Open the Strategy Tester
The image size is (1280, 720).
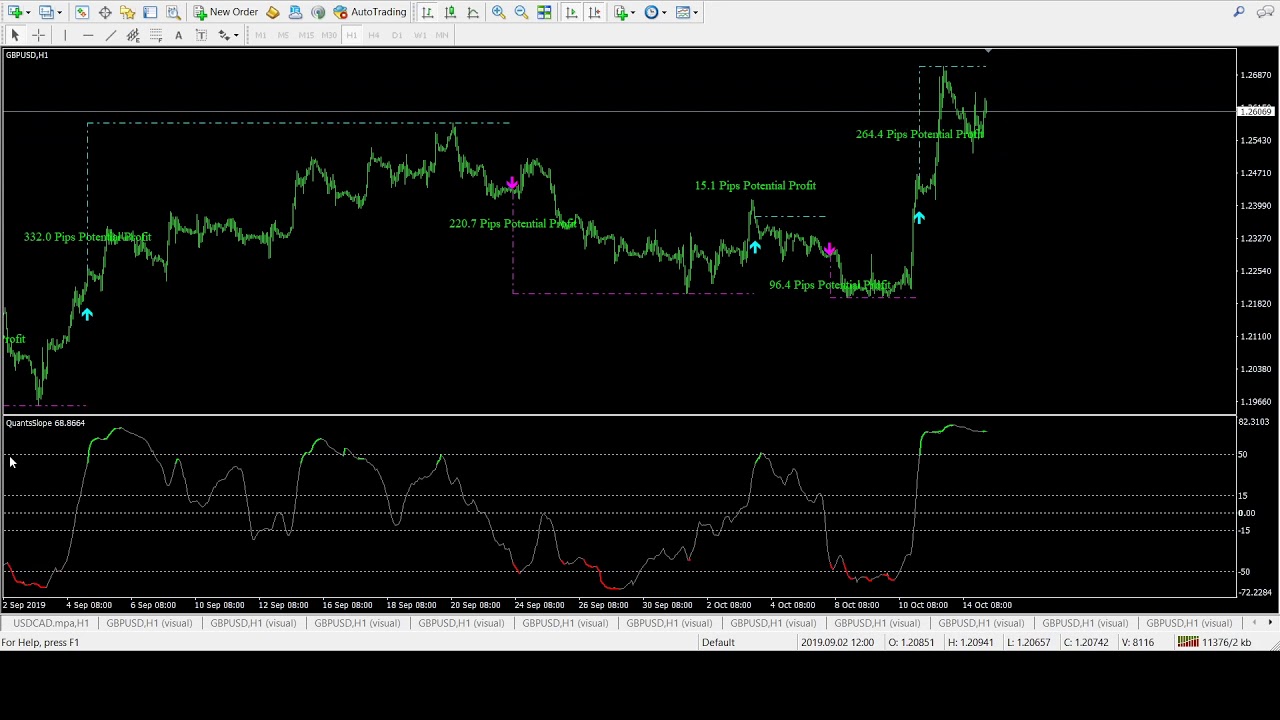173,12
